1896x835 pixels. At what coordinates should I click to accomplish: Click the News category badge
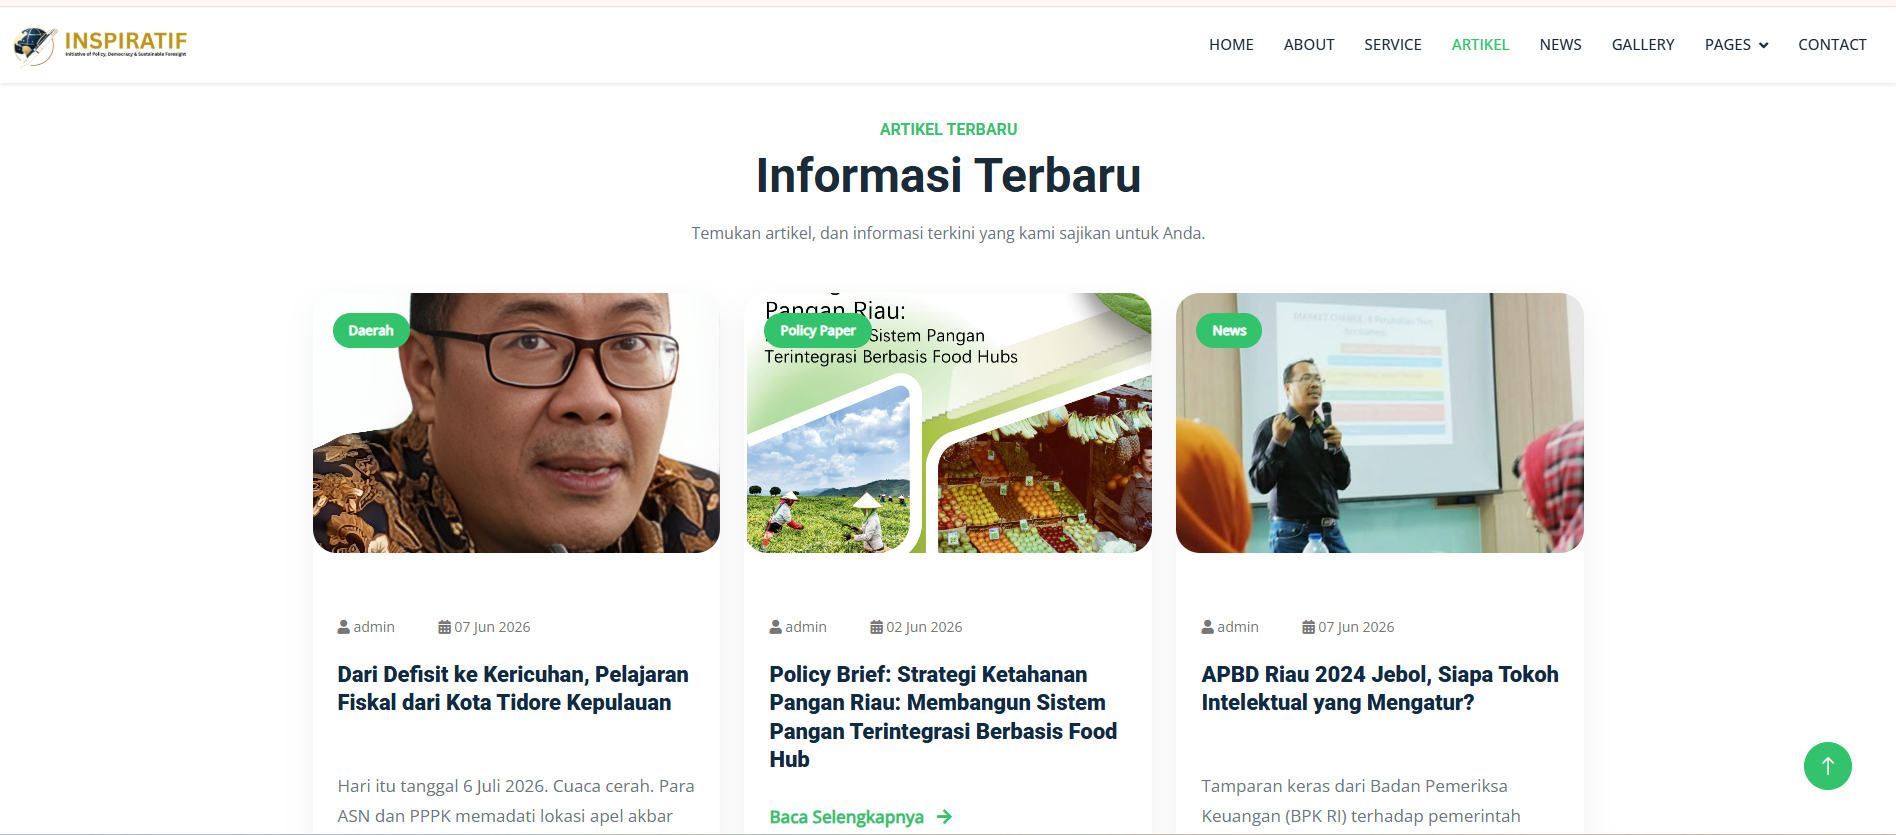(x=1229, y=330)
